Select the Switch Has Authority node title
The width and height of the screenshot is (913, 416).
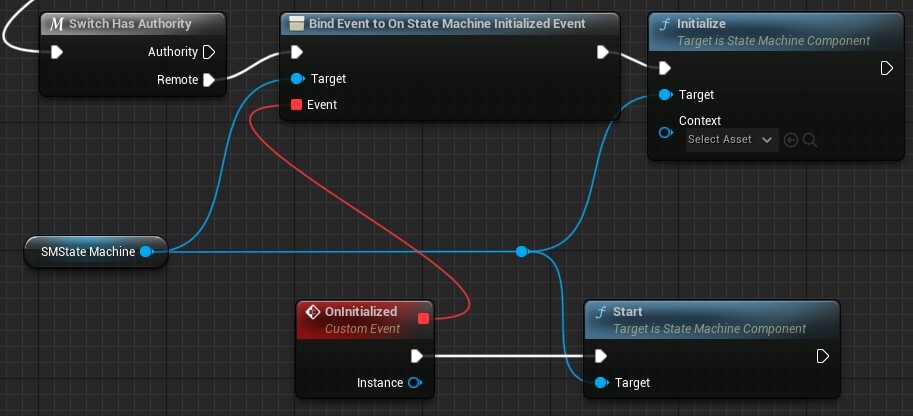pos(131,23)
